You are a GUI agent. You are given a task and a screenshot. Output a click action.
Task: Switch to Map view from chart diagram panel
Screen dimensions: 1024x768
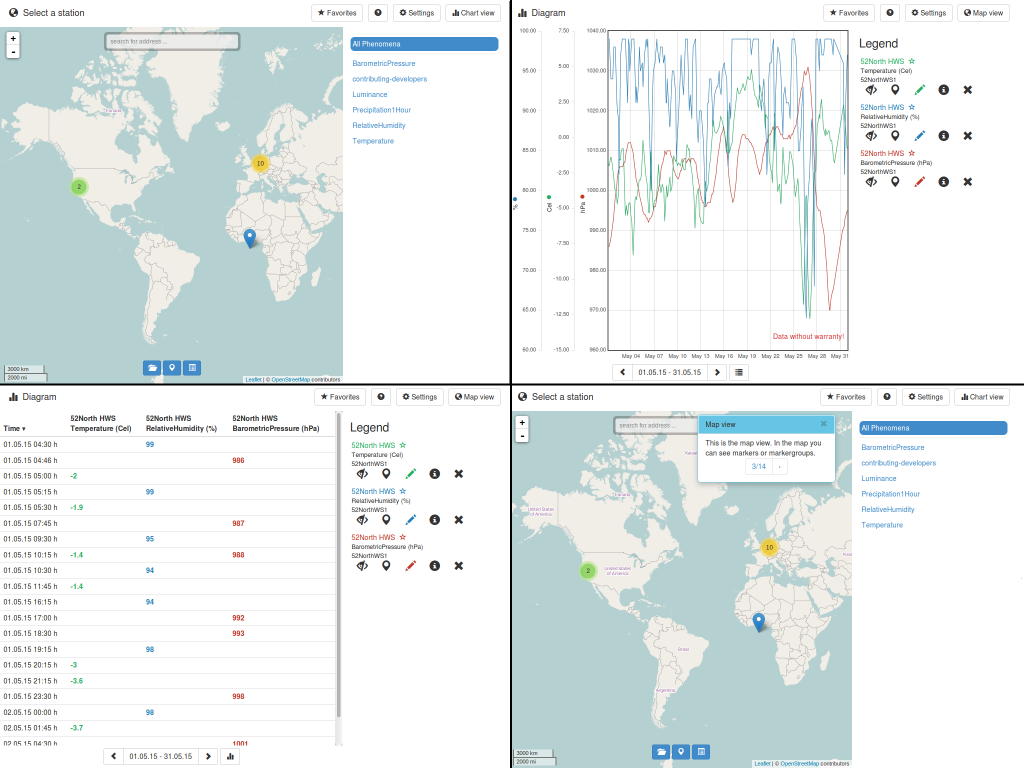click(984, 13)
